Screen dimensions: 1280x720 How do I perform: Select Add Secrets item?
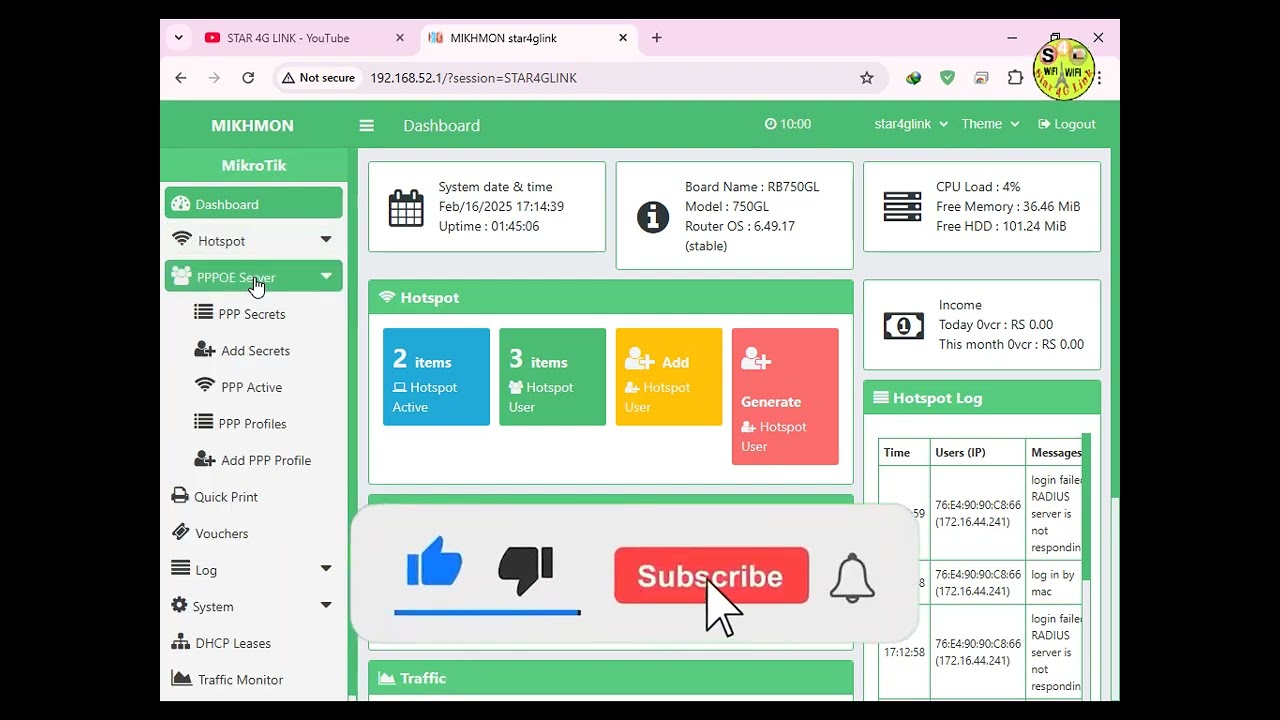[254, 351]
